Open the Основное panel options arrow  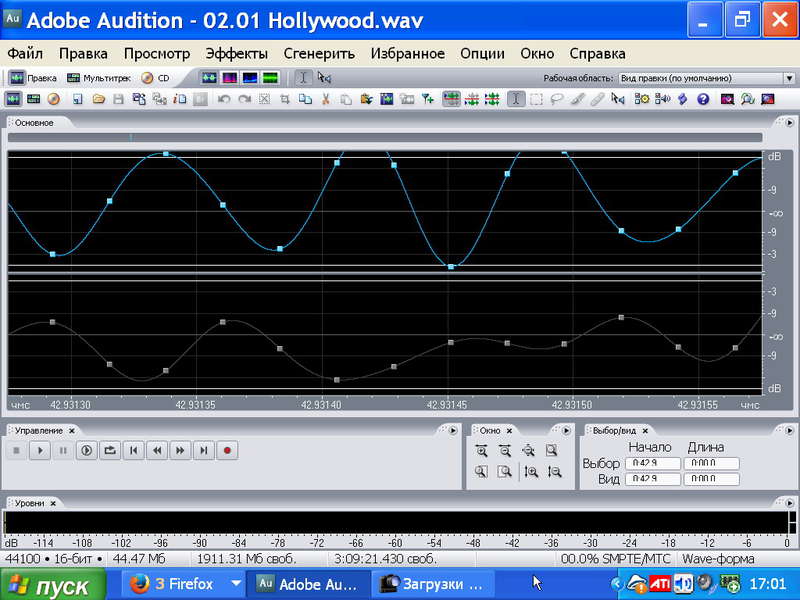pyautogui.click(x=789, y=123)
